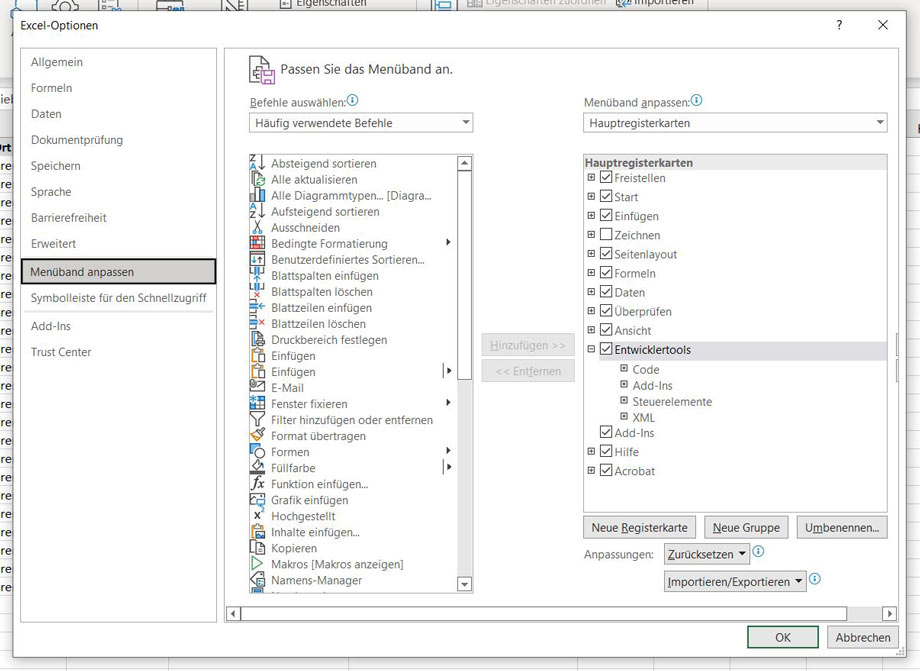Confirm the dialog with OK
This screenshot has height=671, width=920.
783,637
